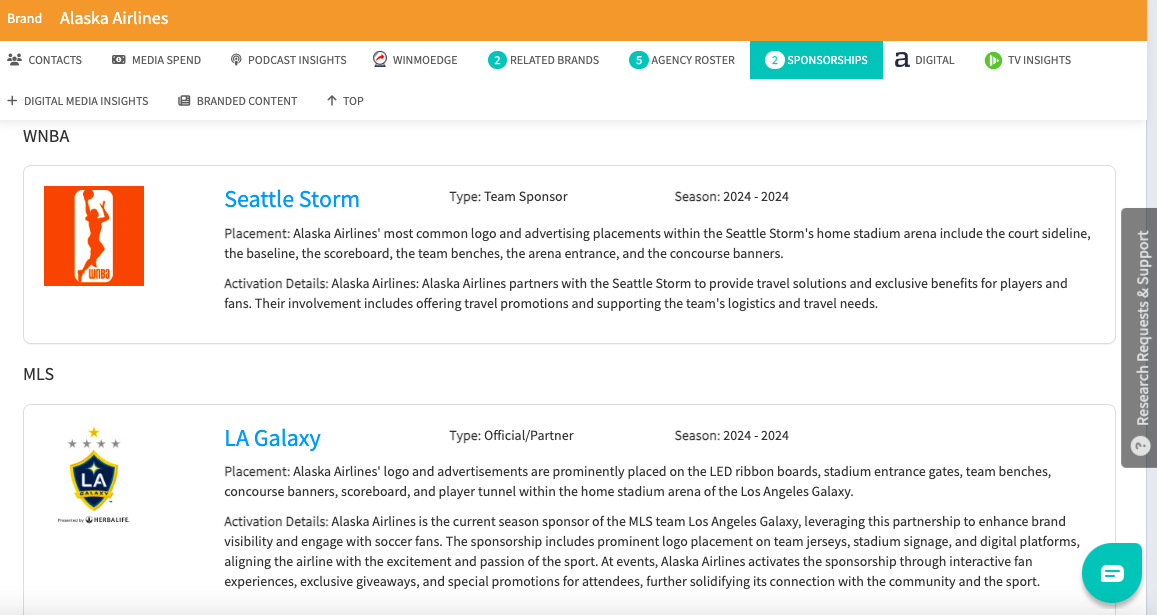Screen dimensions: 1157x615
Task: Click the up arrow icon beside Top
Action: pos(331,100)
